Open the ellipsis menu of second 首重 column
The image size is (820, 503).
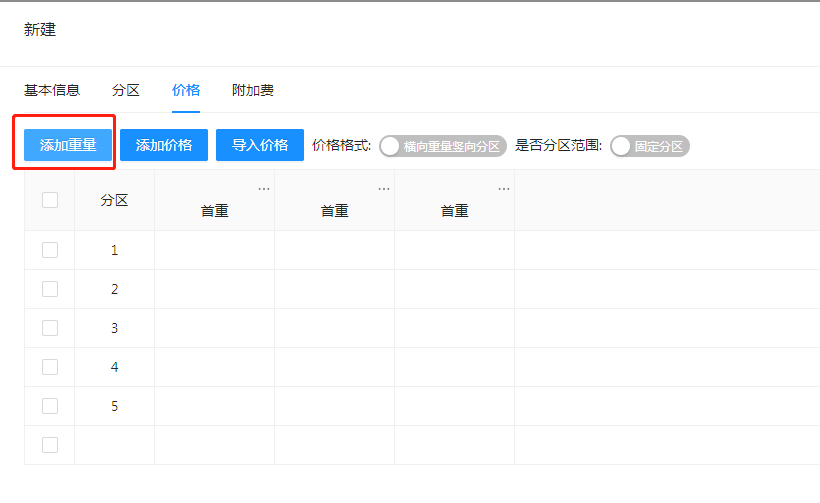(x=384, y=189)
